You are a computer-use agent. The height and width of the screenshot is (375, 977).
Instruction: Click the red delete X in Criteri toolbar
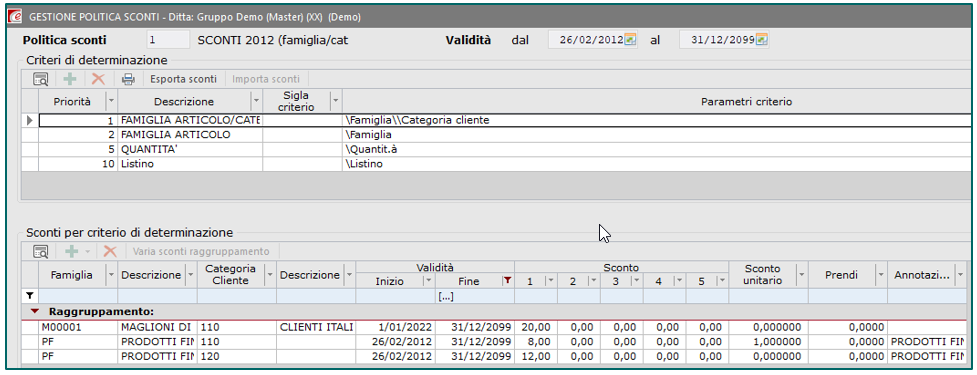98,79
